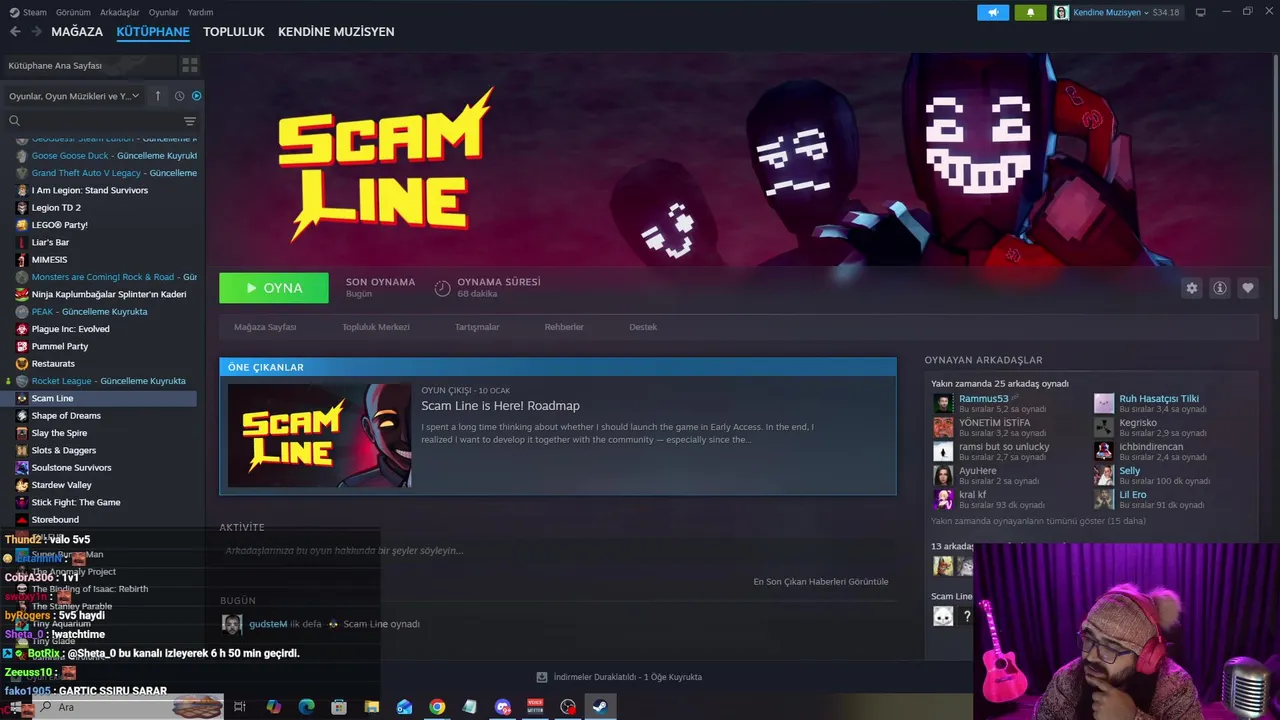The image size is (1280, 720).
Task: Click the library search magnifier
Action: click(x=14, y=121)
